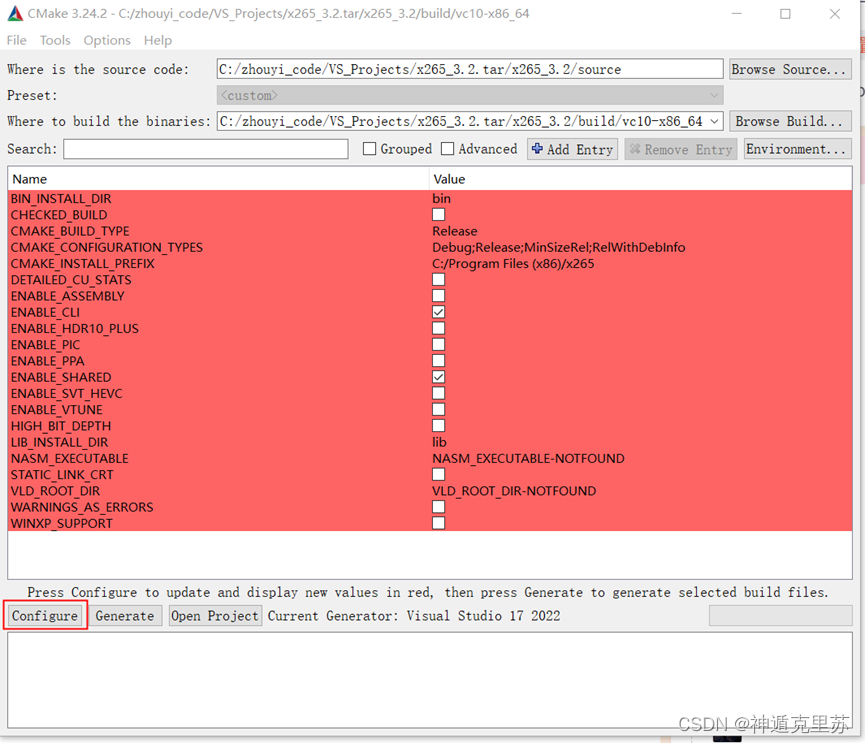The width and height of the screenshot is (865, 743).
Task: Click the VLD_ROOT_DIR-NOTFOUND value
Action: (514, 491)
